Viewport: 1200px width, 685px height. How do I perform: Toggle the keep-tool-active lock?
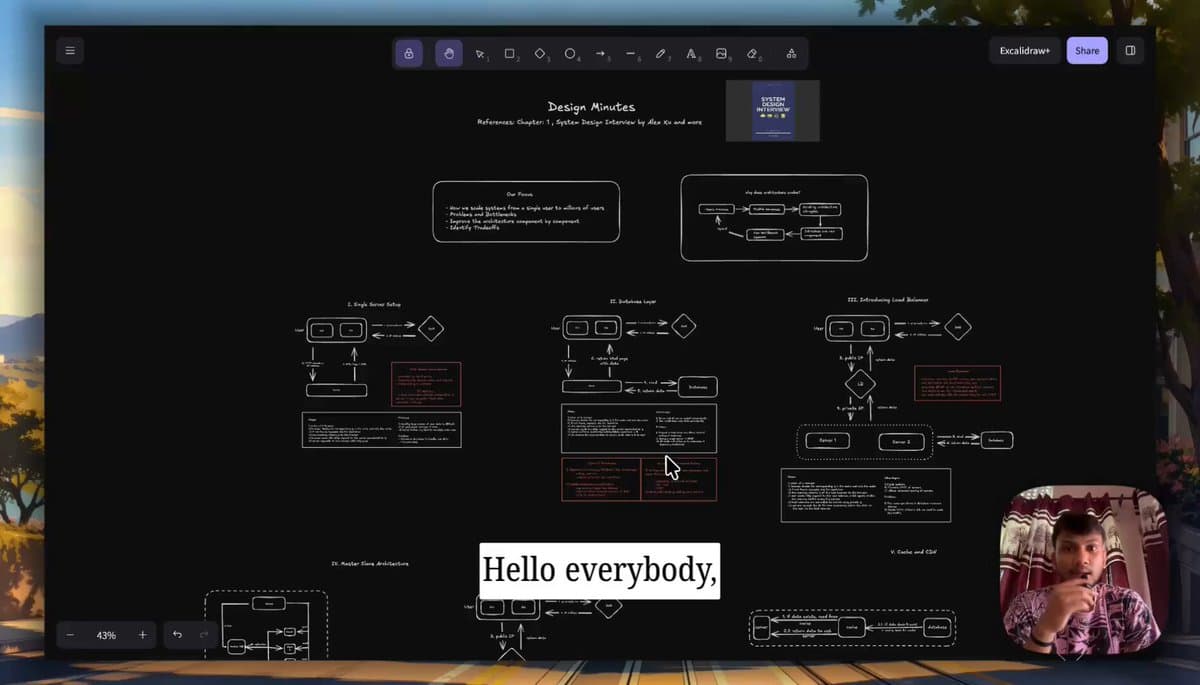(x=409, y=53)
